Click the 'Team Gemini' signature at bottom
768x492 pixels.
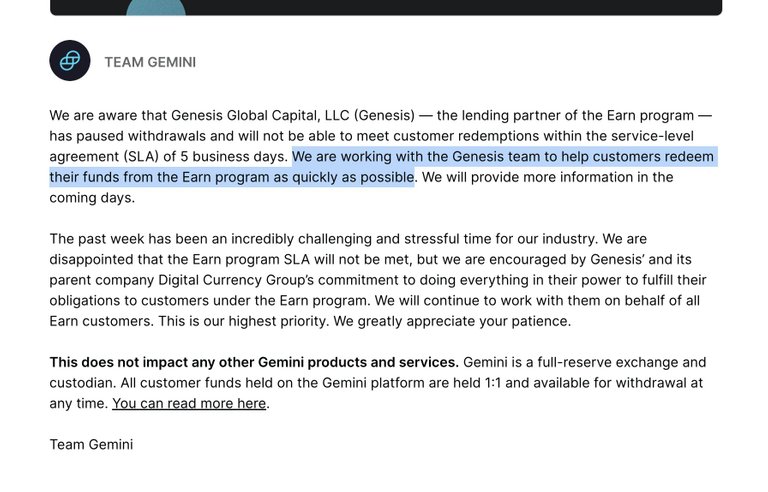pyautogui.click(x=91, y=444)
